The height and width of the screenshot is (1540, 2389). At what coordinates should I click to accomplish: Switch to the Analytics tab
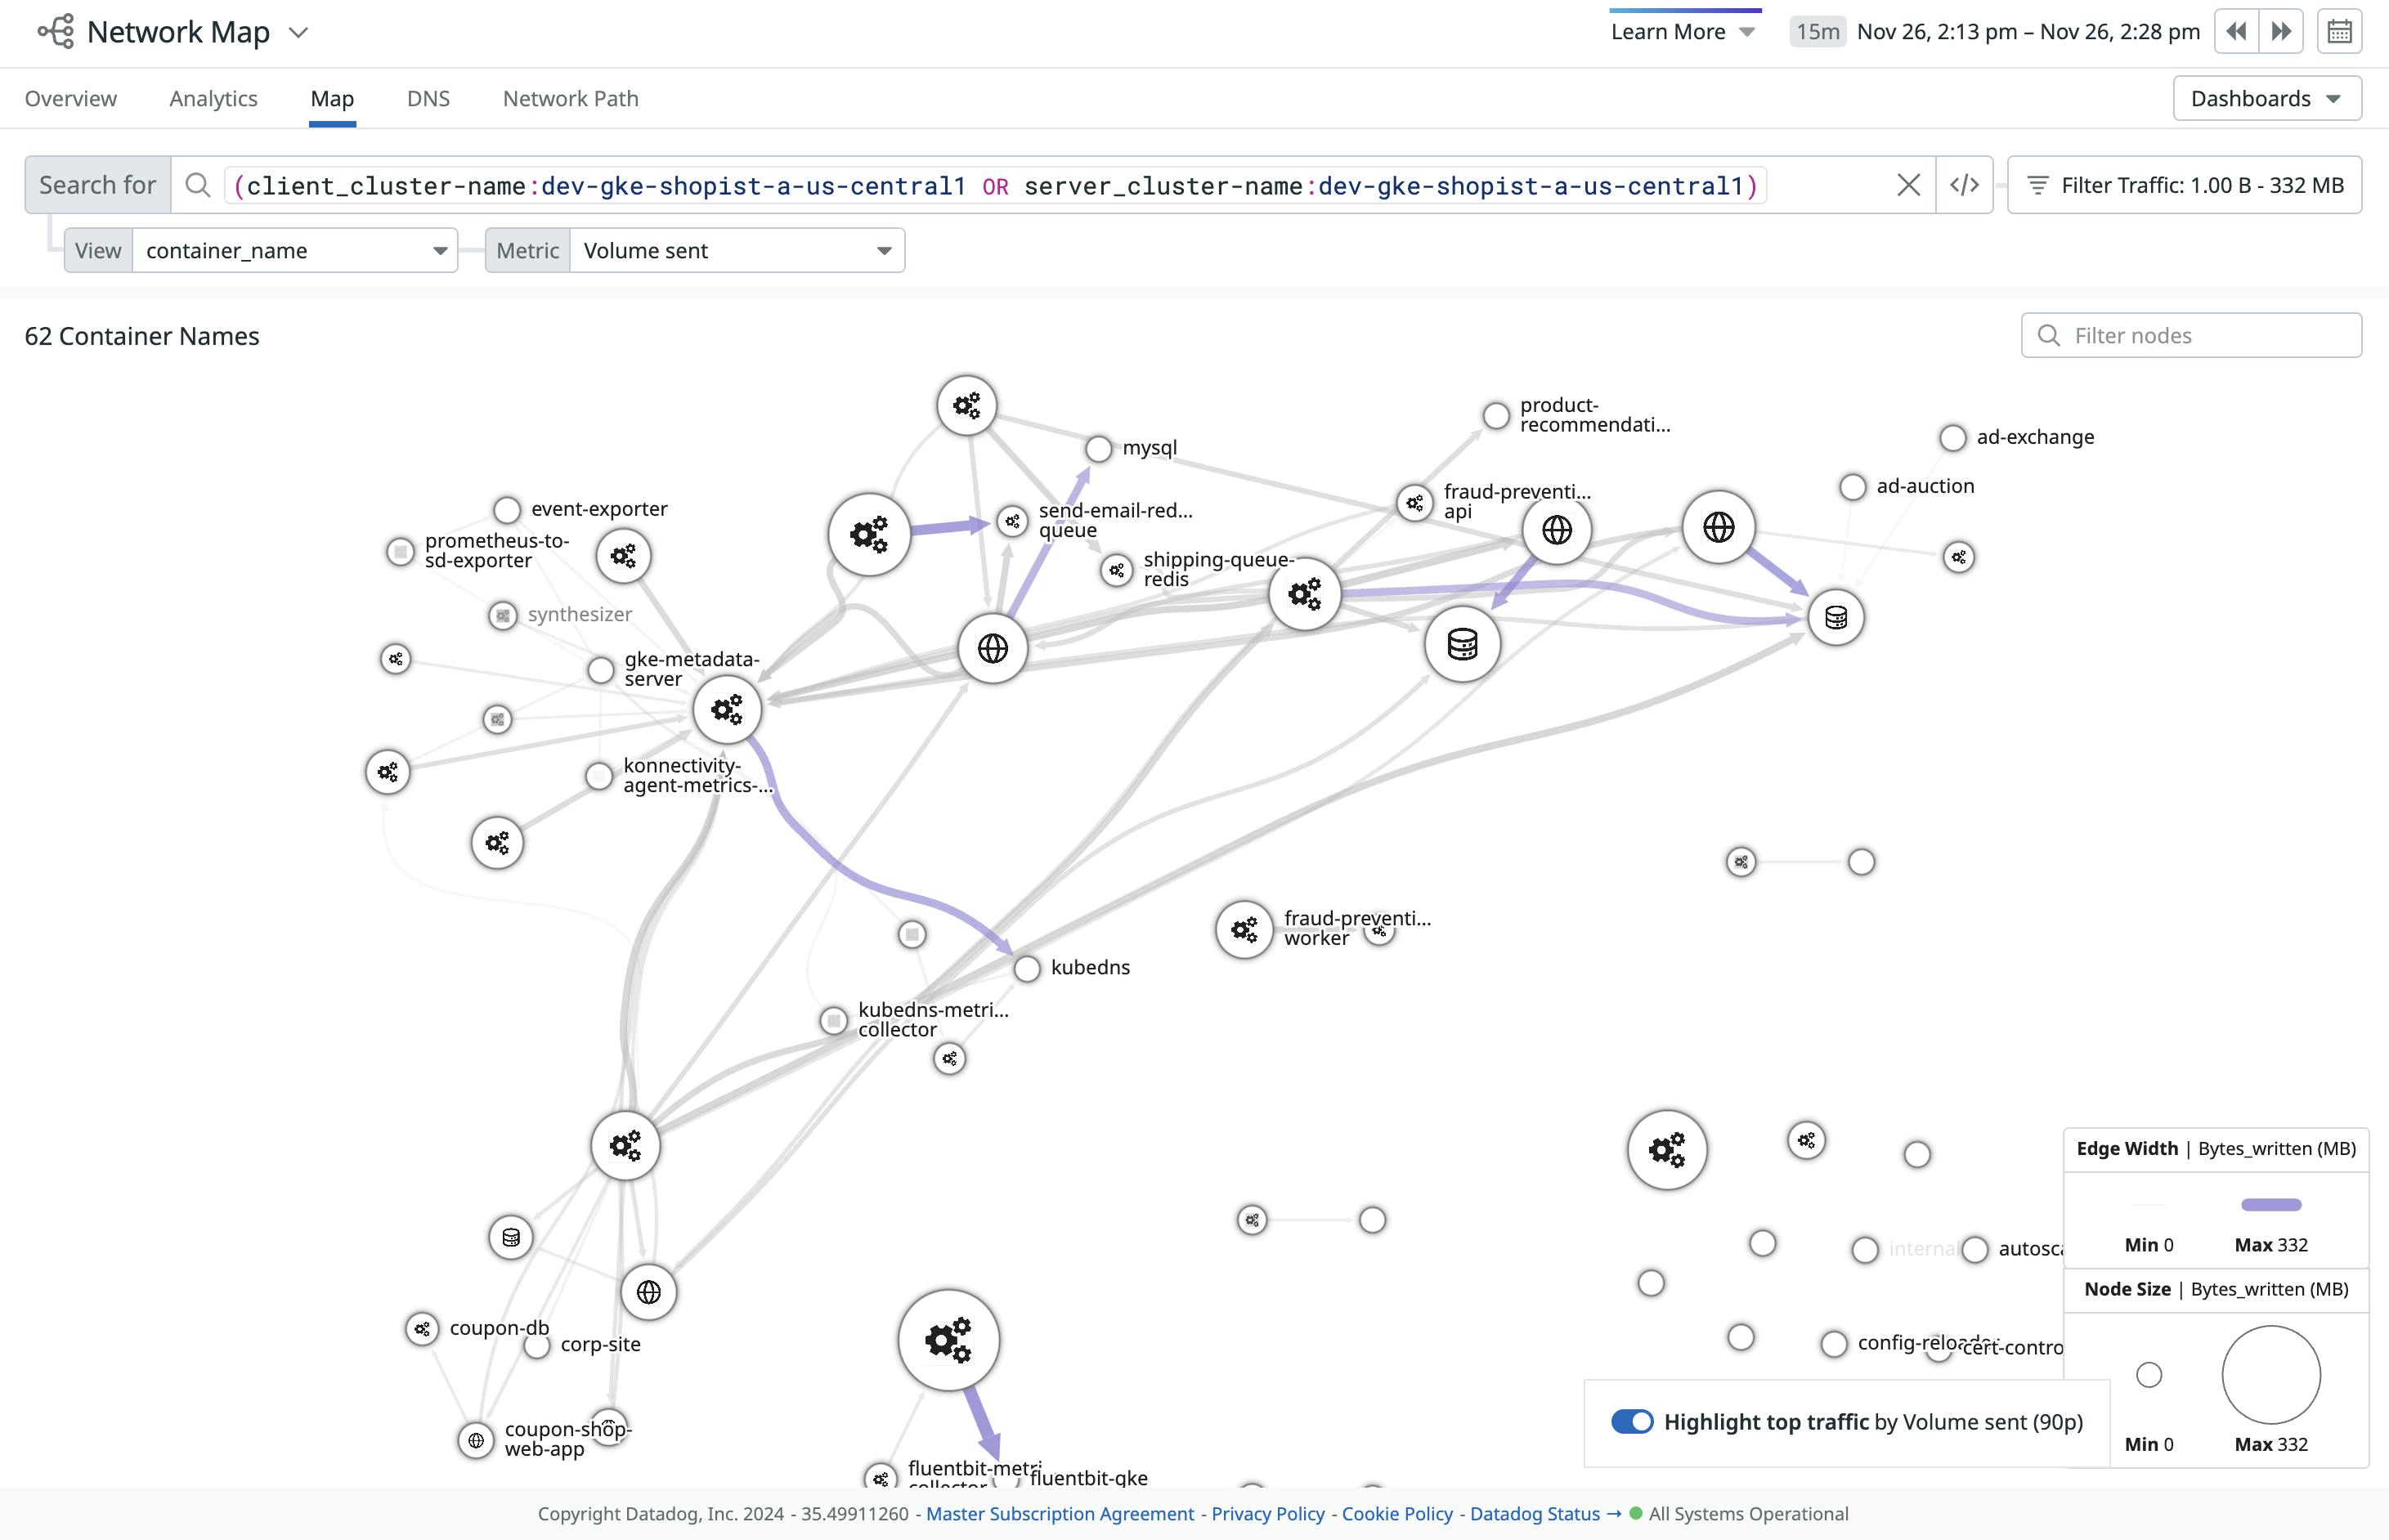click(213, 99)
